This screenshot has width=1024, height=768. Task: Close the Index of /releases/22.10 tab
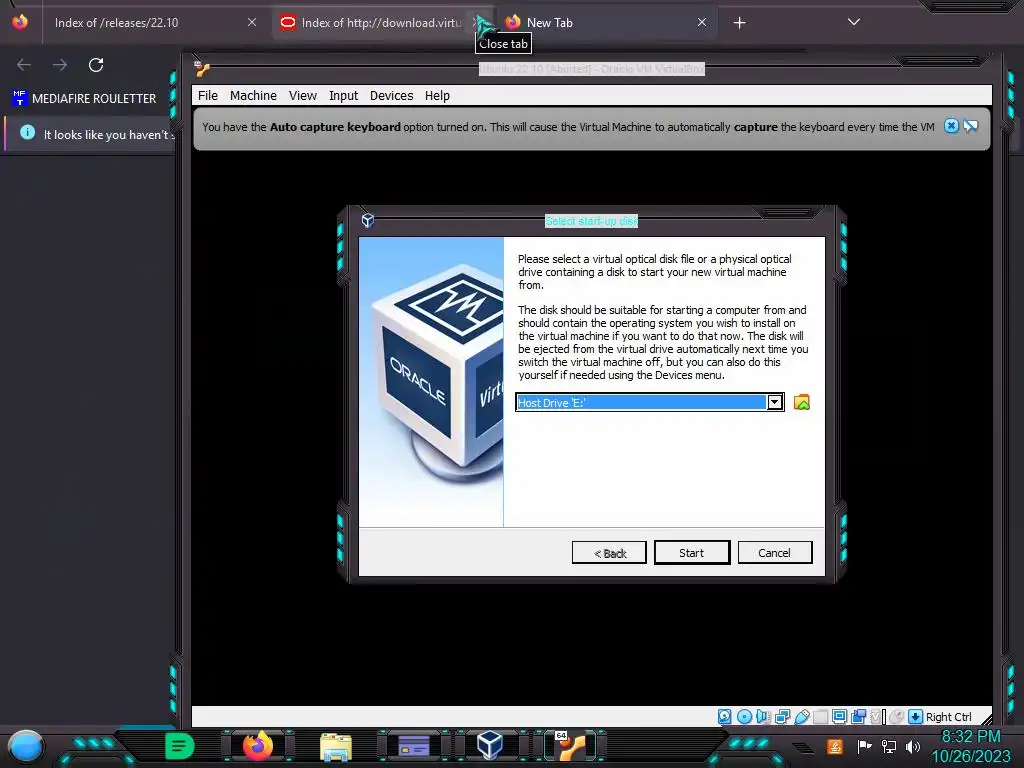[251, 22]
